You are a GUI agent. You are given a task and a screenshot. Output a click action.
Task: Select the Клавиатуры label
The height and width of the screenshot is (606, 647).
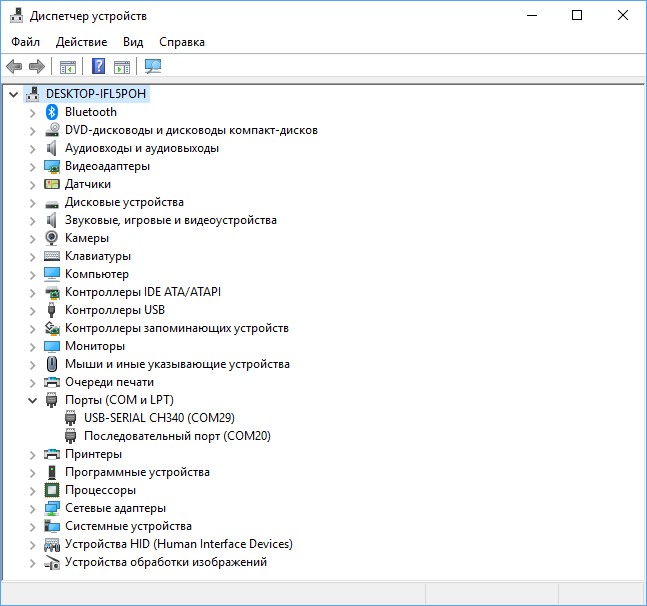coord(98,256)
